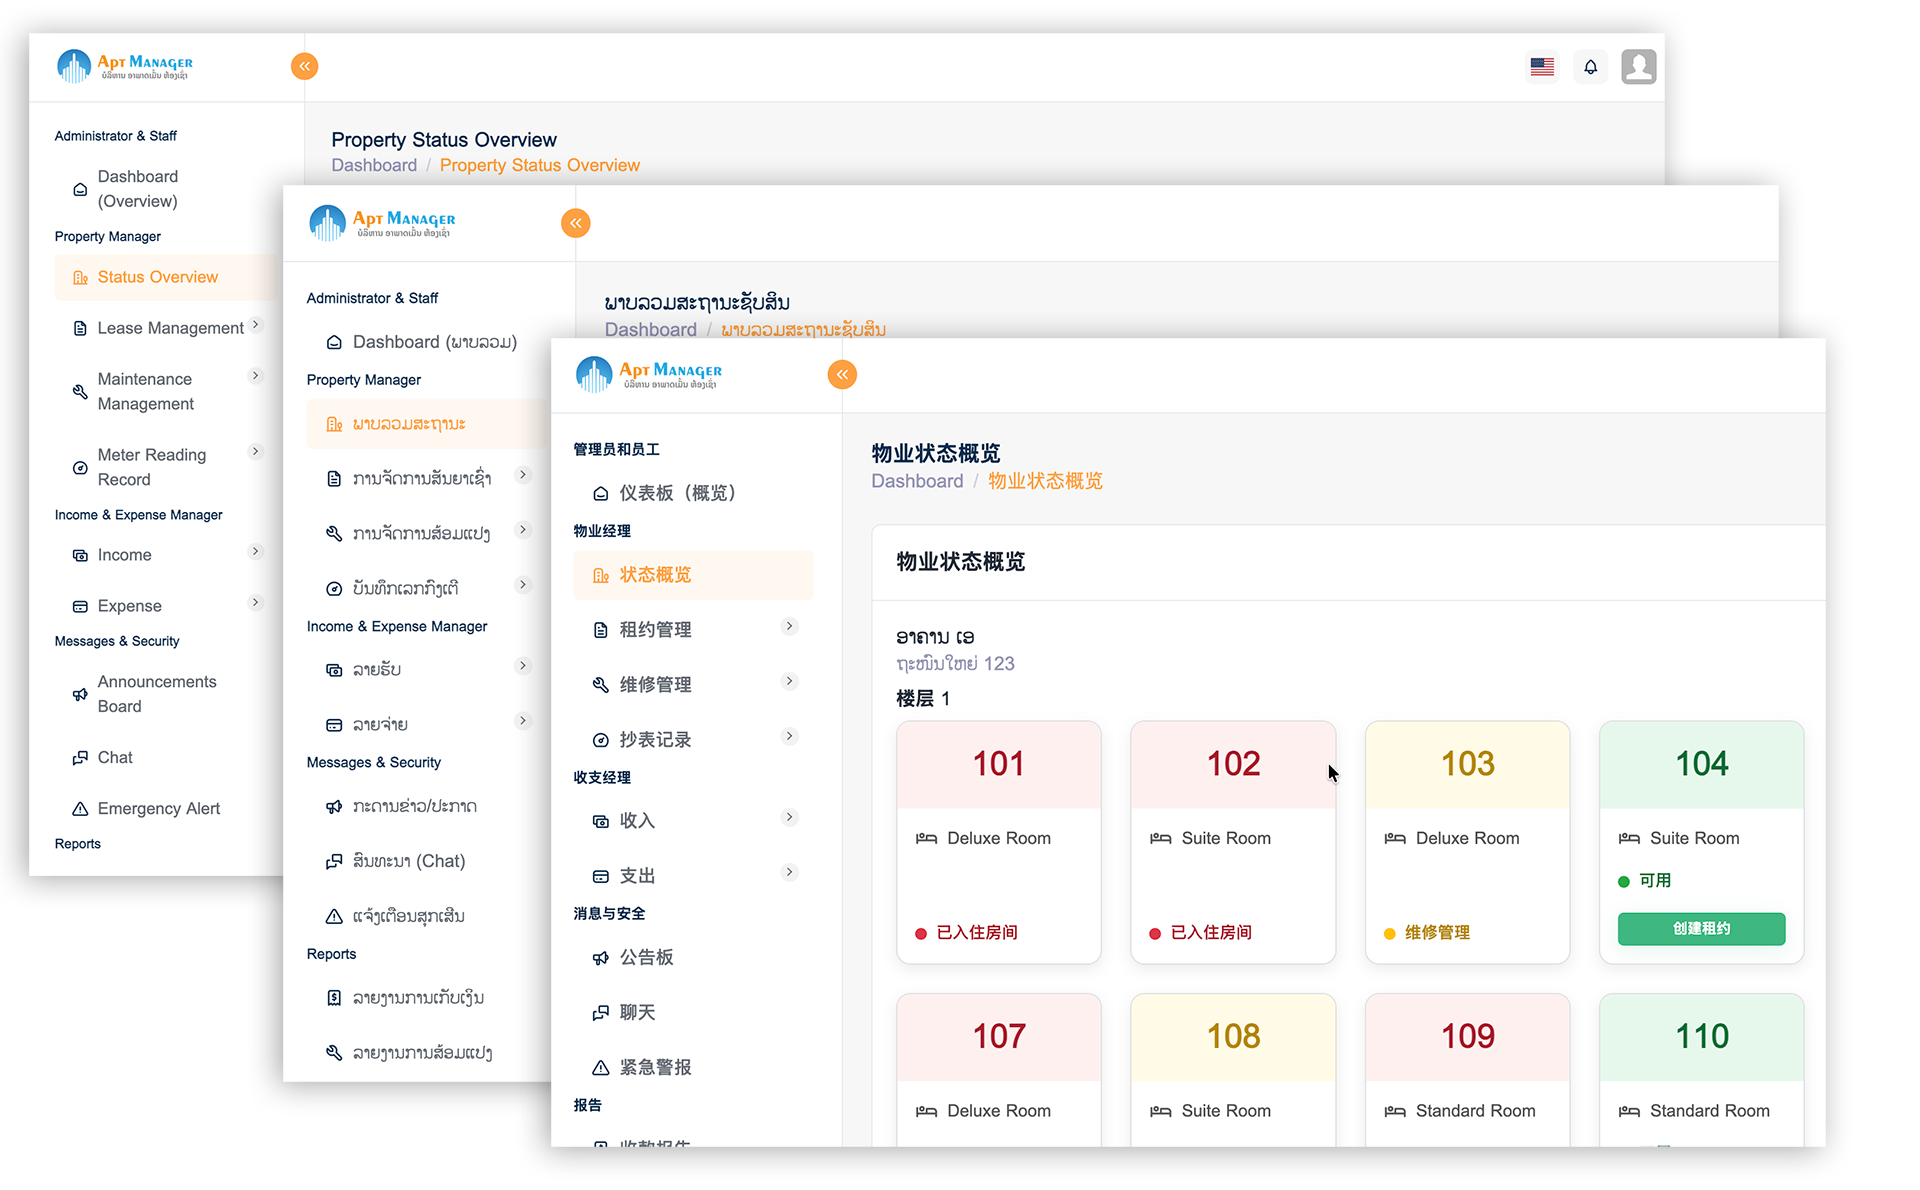The image size is (1920, 1190).
Task: Open the Dashboard (Overview) menu item
Action: coord(137,188)
